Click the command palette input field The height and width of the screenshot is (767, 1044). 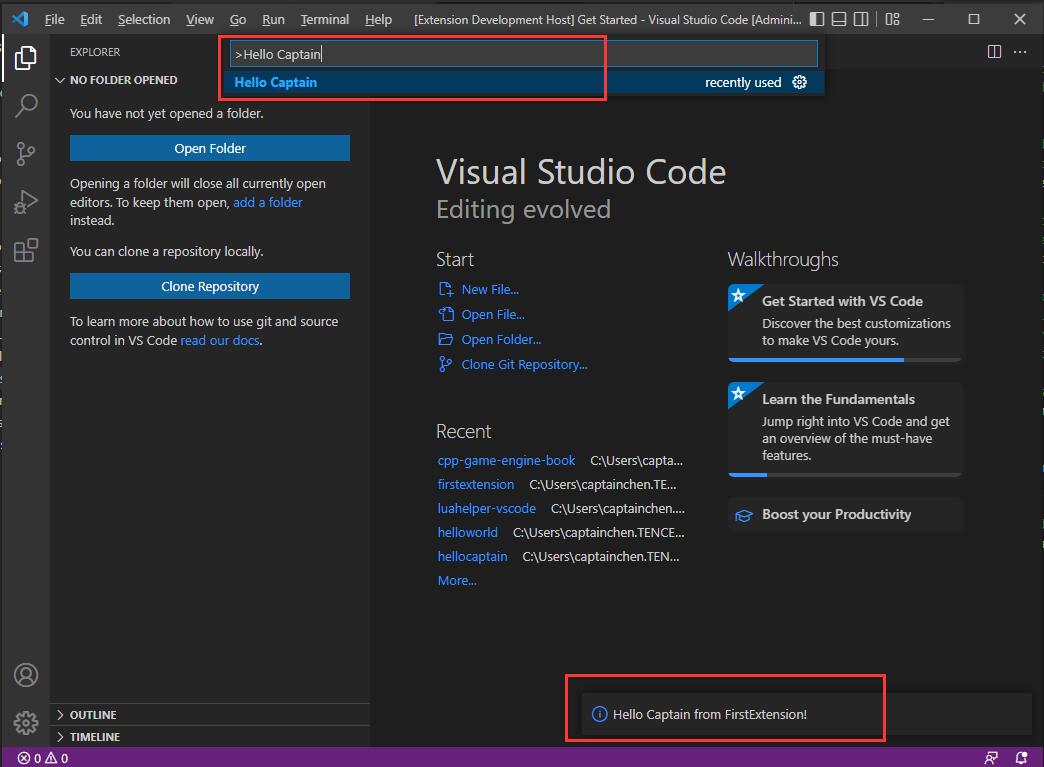pos(523,54)
